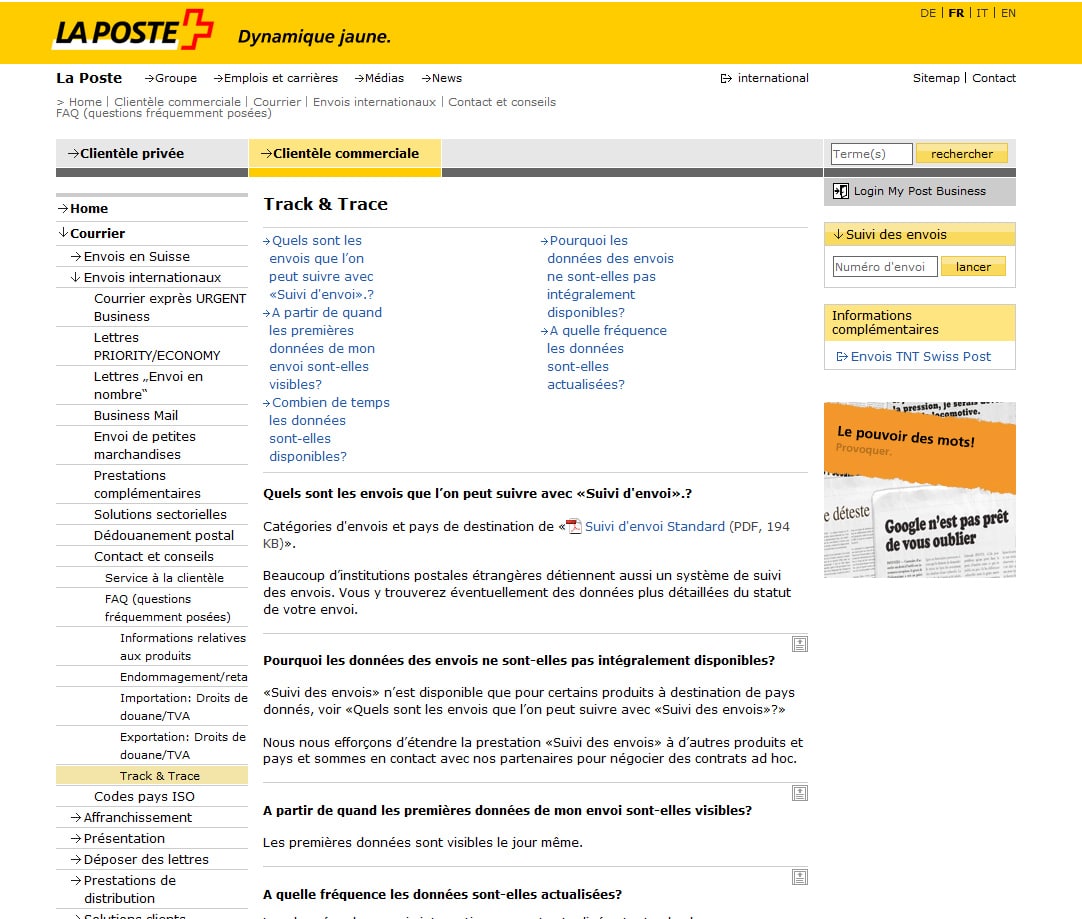The width and height of the screenshot is (1082, 919).
Task: Click Envois internationaux in breadcrumb
Action: pos(374,102)
